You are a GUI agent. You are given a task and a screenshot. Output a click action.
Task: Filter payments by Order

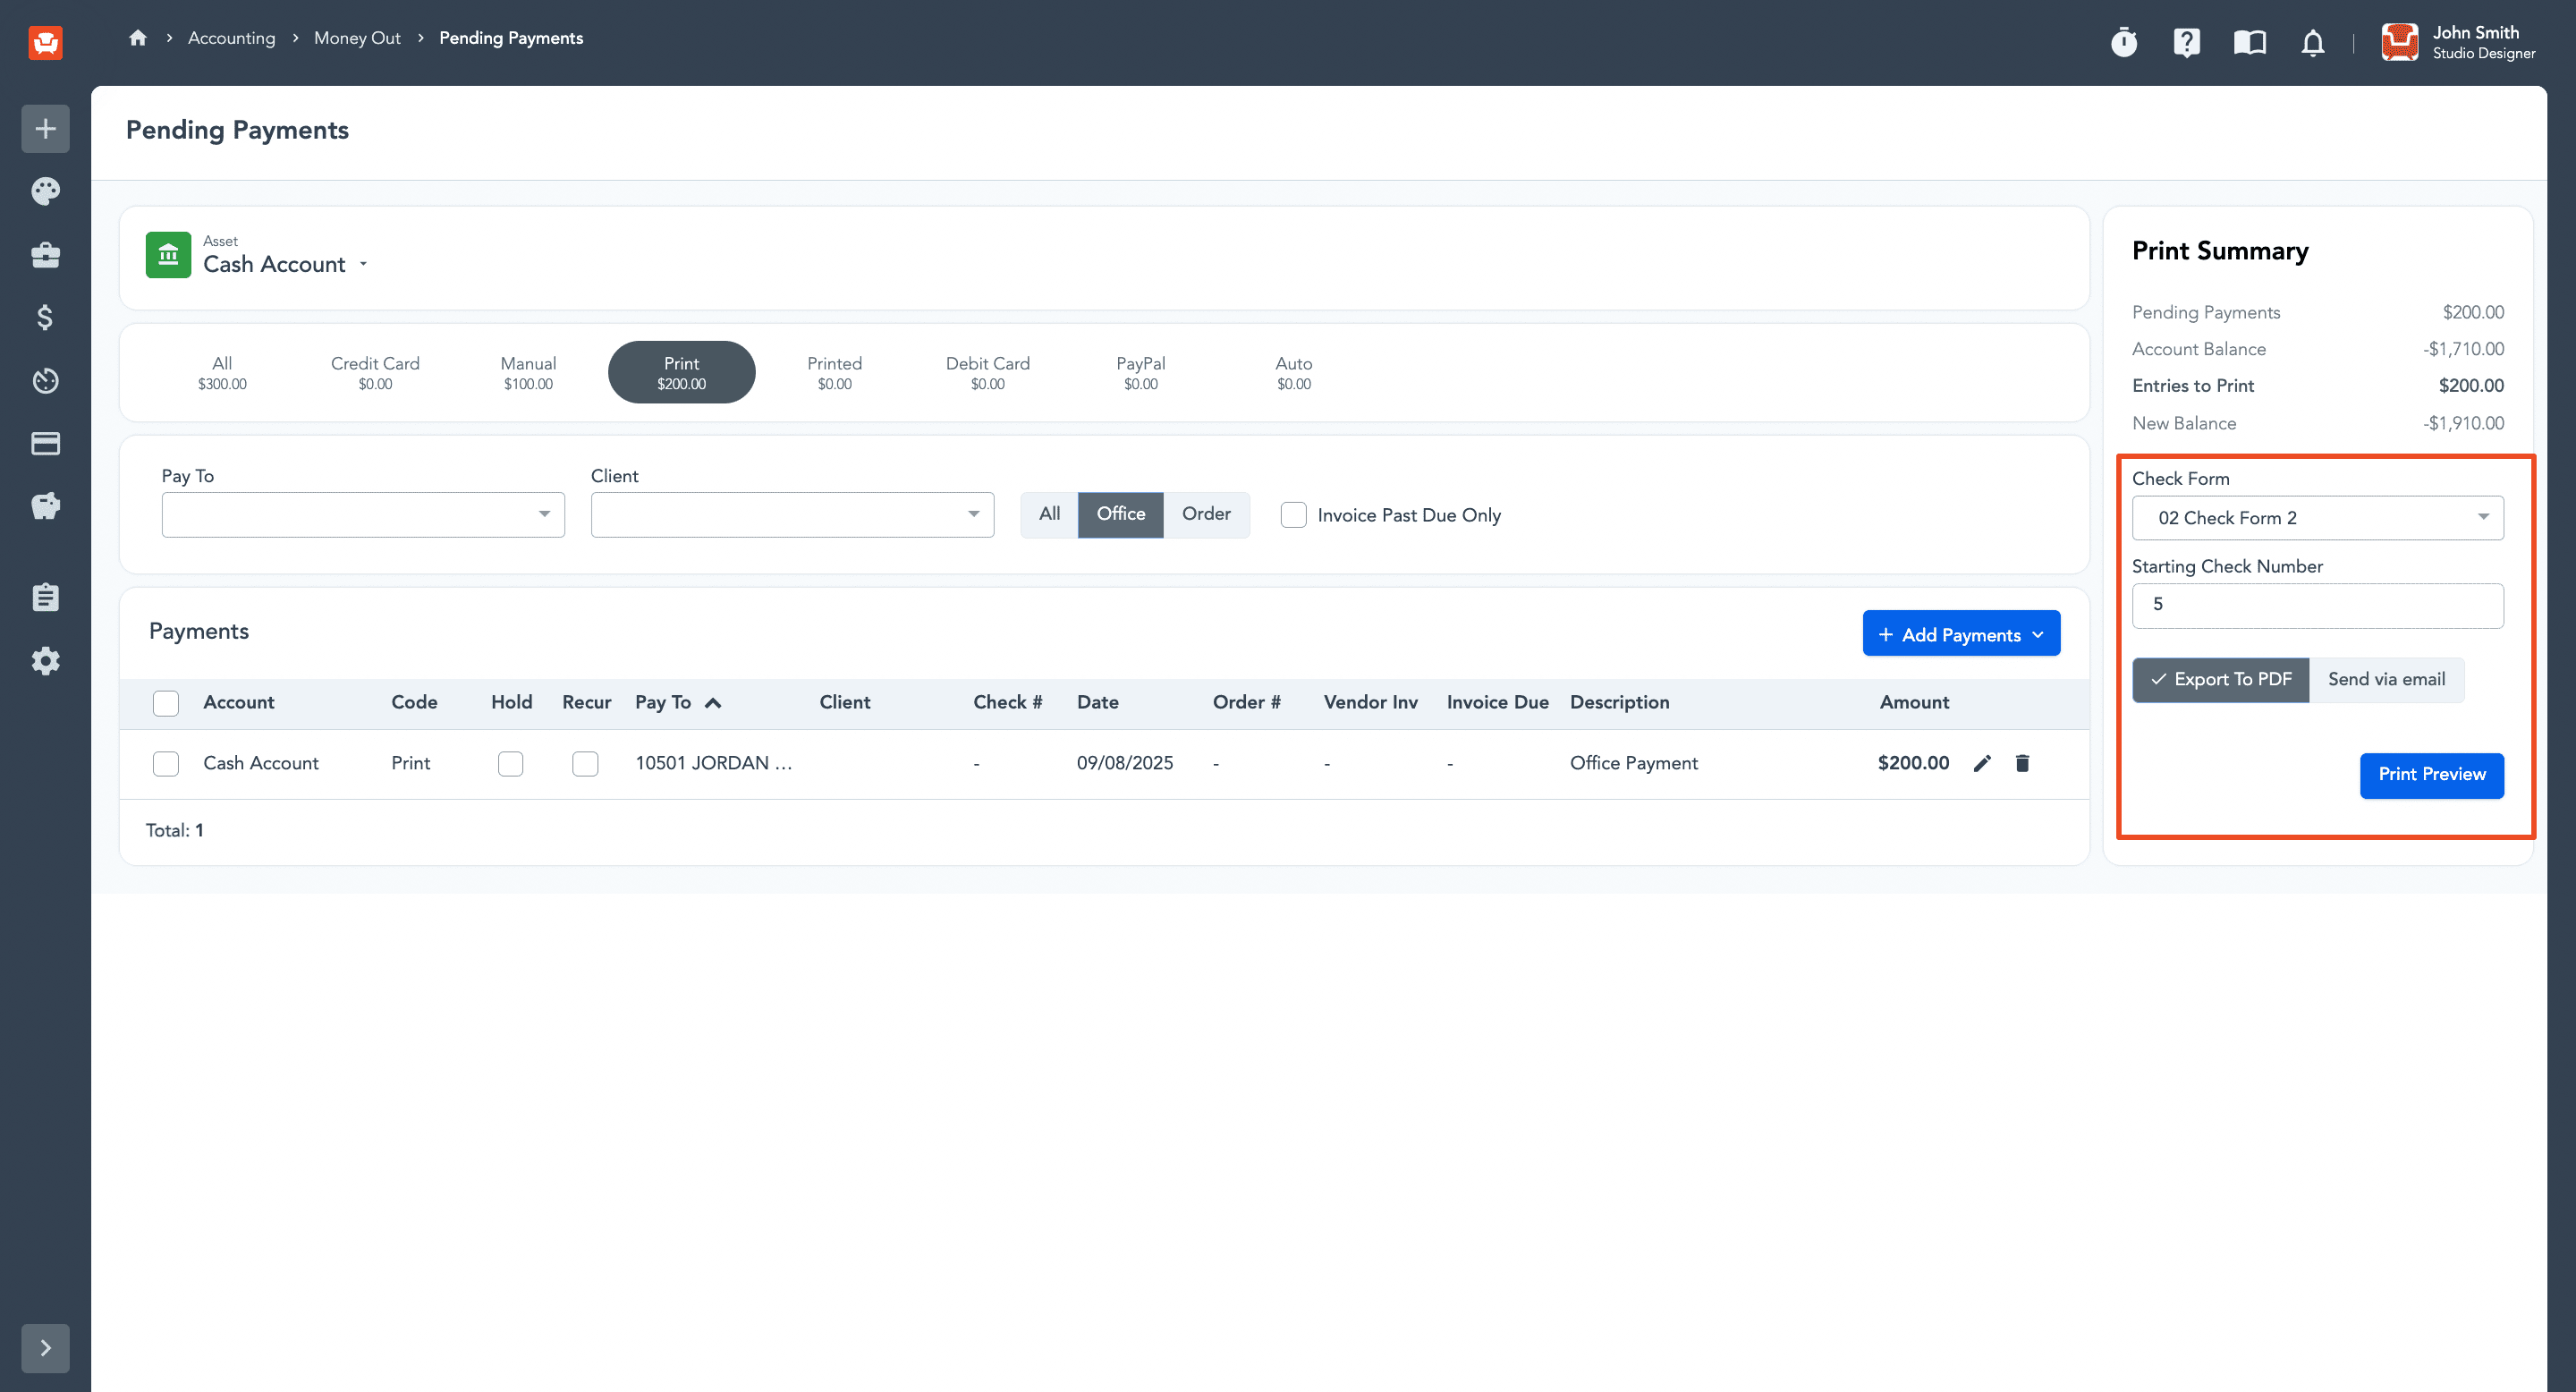pyautogui.click(x=1206, y=514)
